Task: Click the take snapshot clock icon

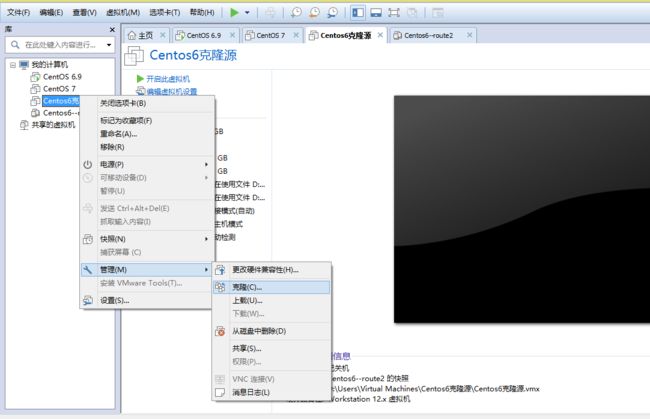Action: coord(296,12)
